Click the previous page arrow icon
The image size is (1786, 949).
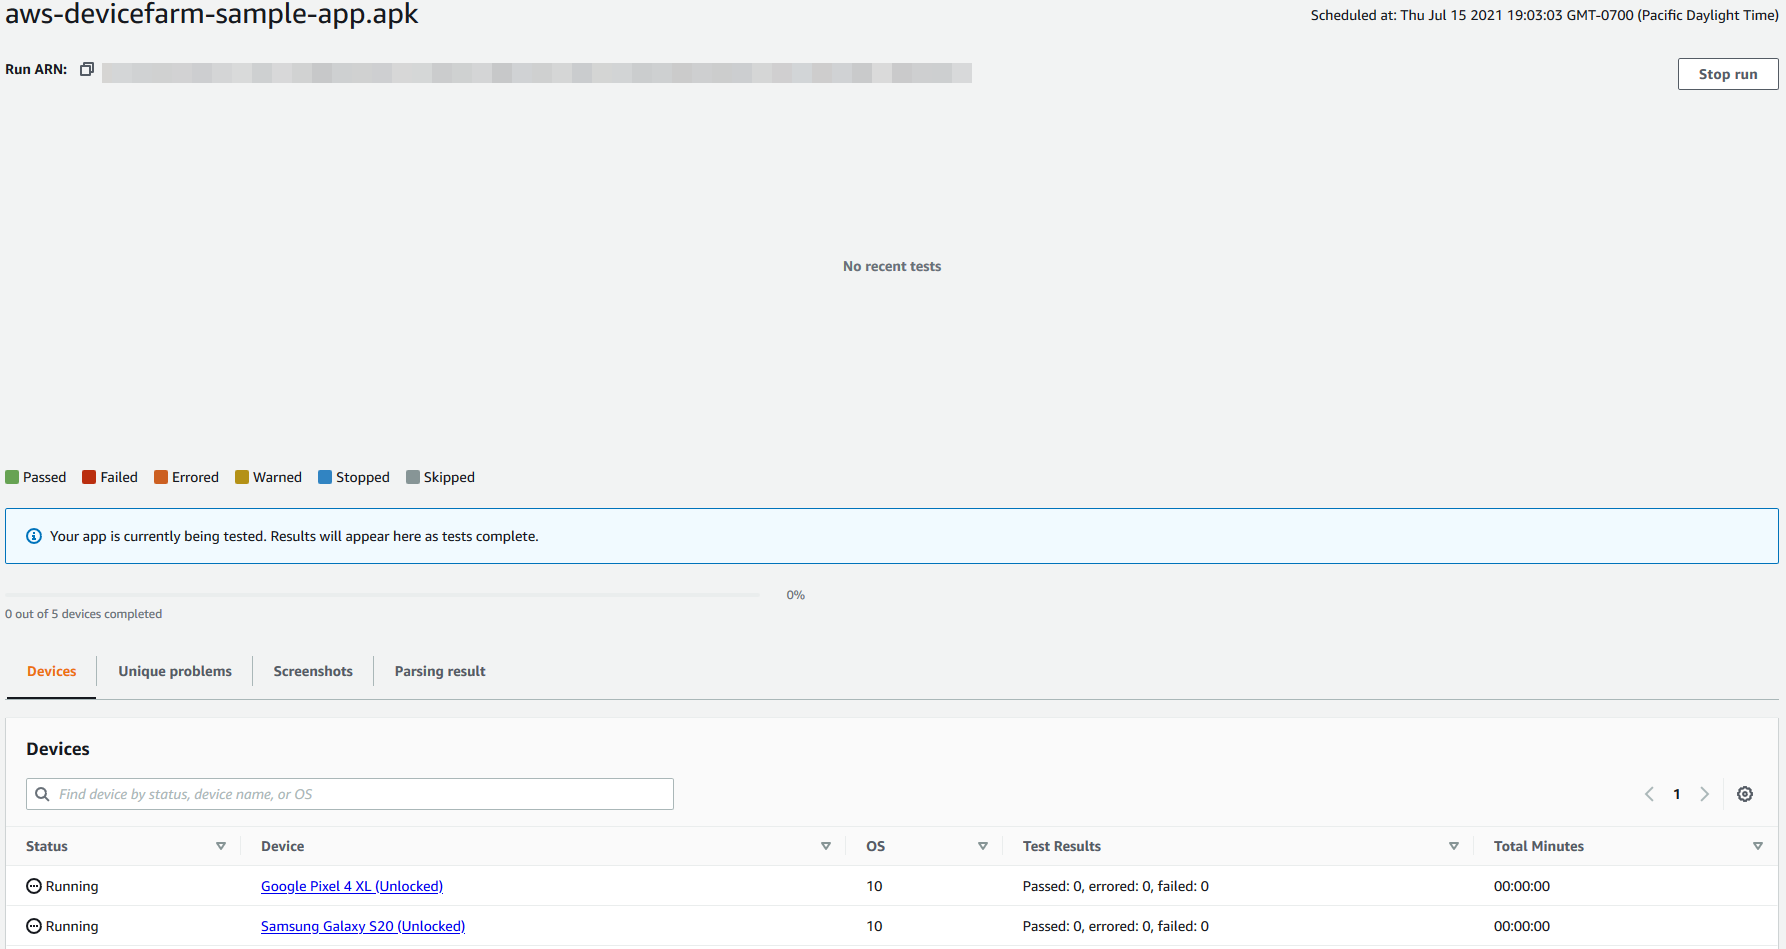(x=1649, y=793)
